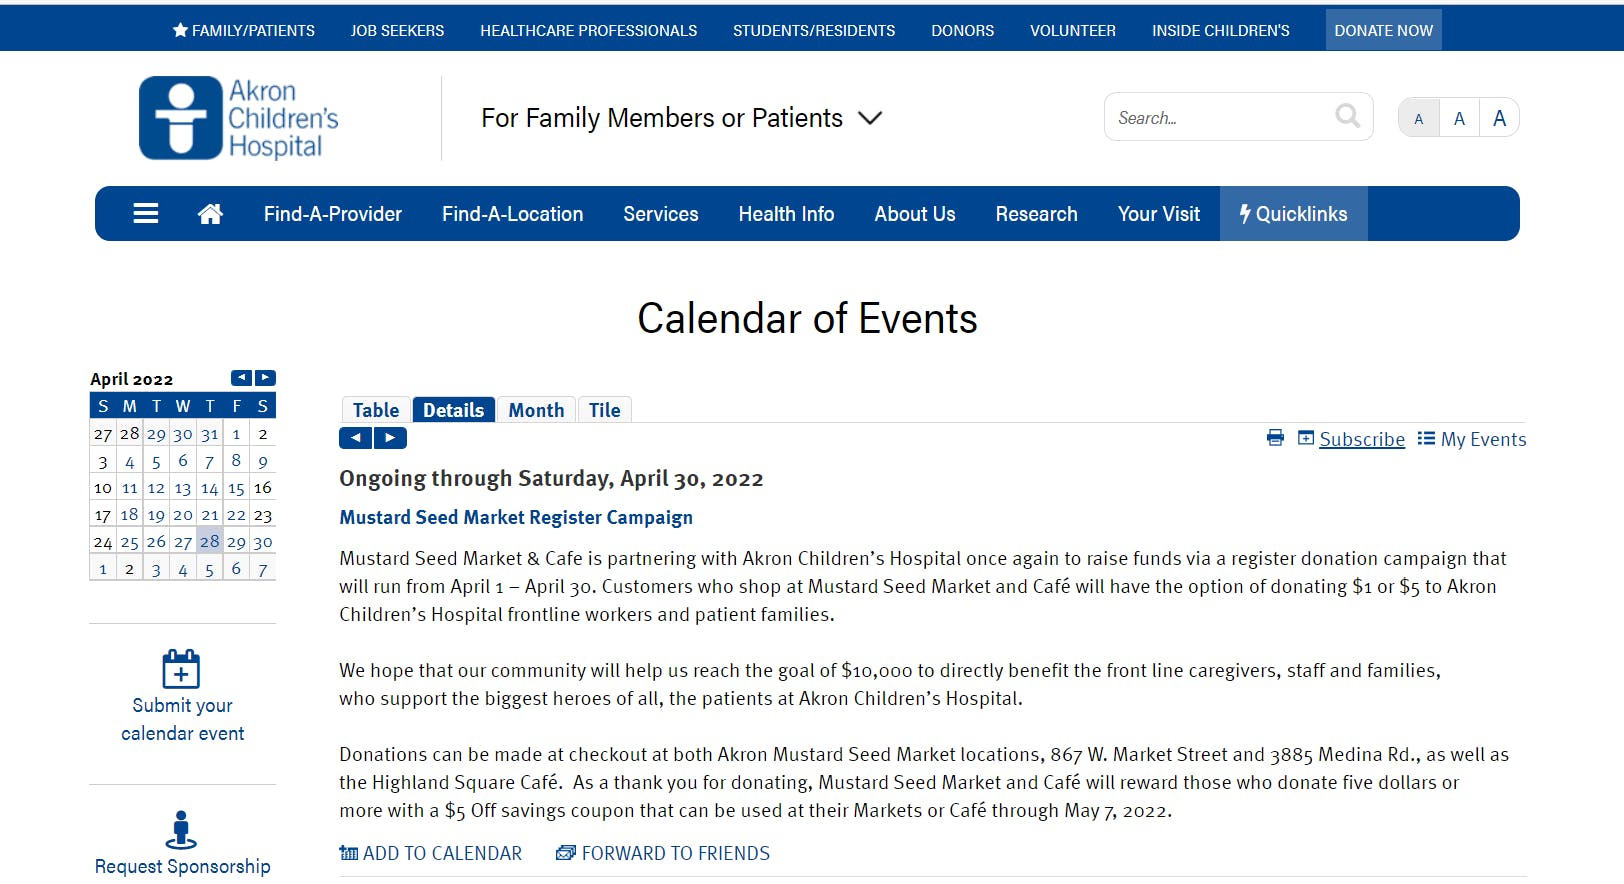
Task: Click the Akron Children's Hospital logo
Action: [x=239, y=118]
